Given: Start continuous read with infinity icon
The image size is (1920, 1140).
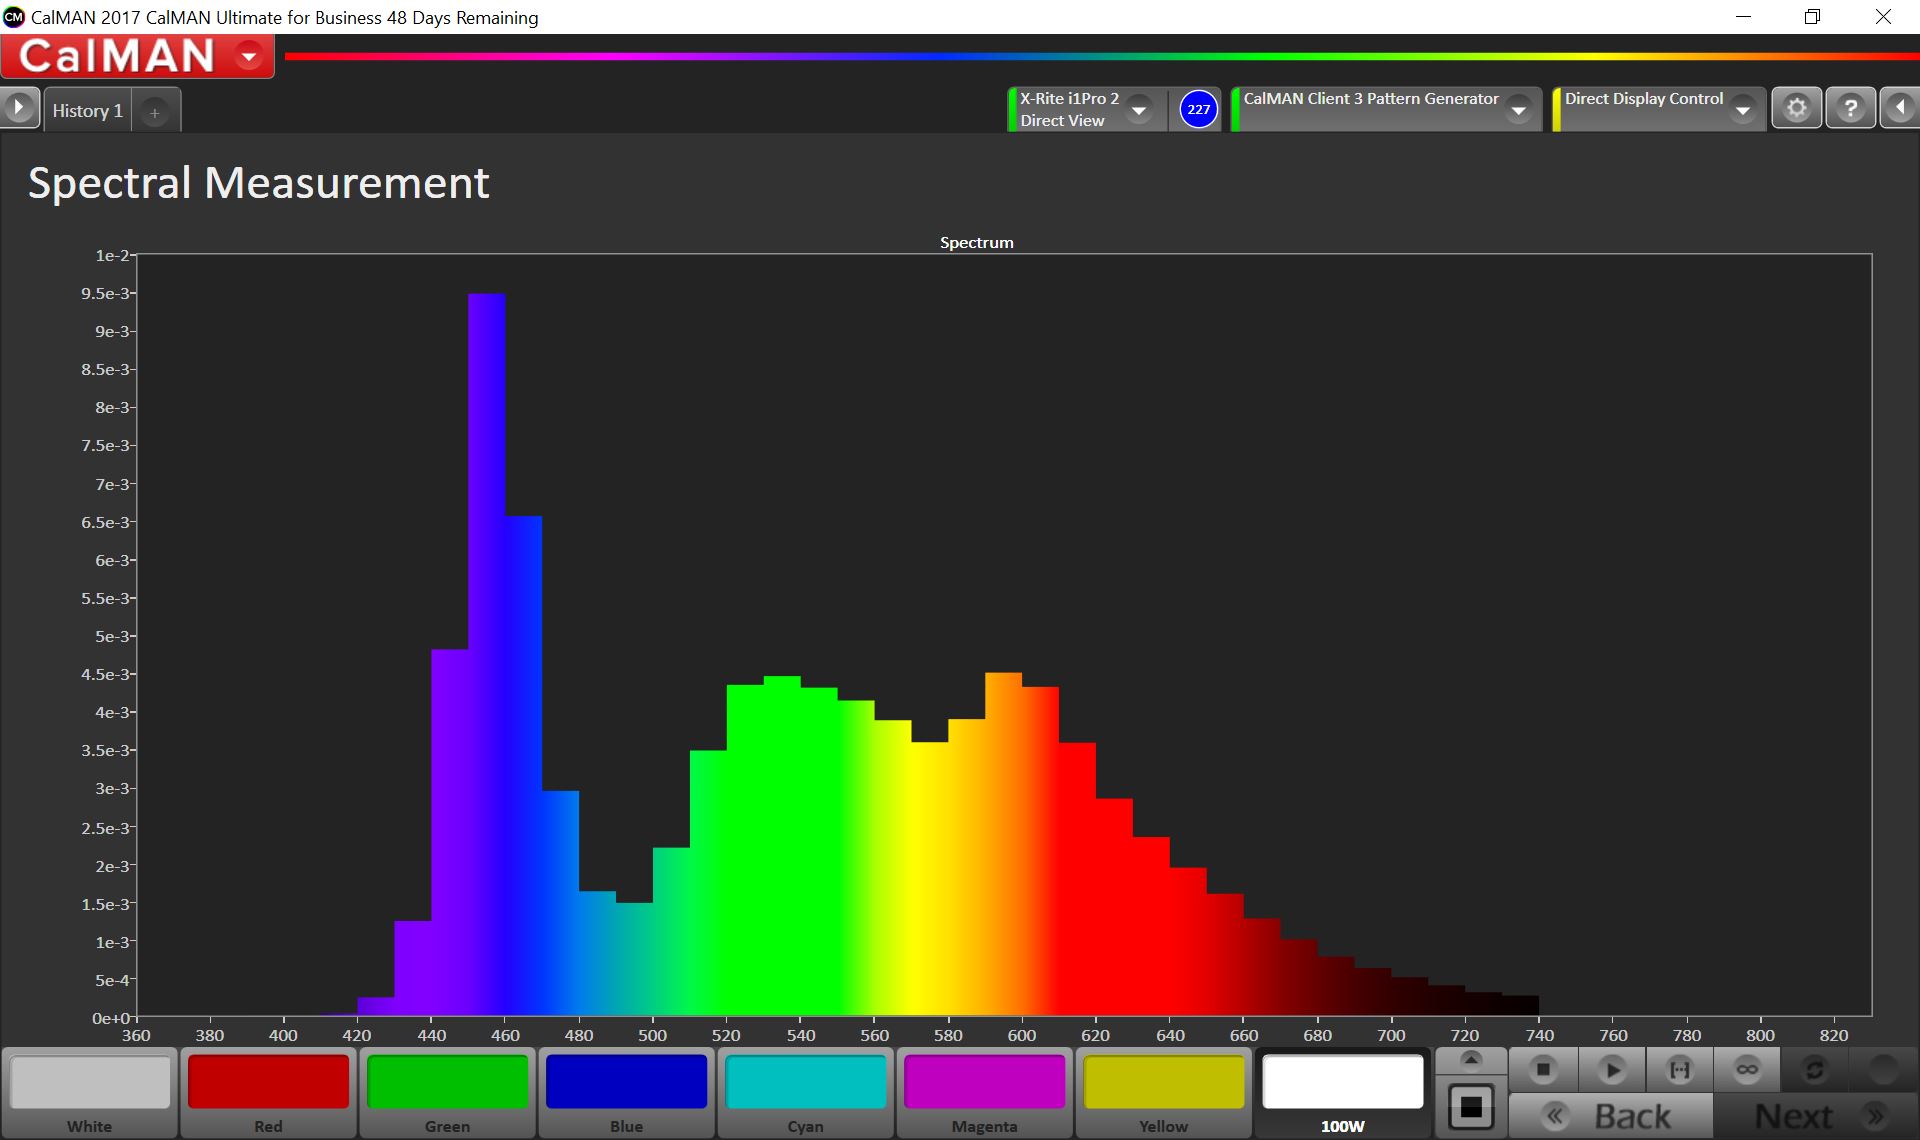Looking at the screenshot, I should (x=1747, y=1070).
